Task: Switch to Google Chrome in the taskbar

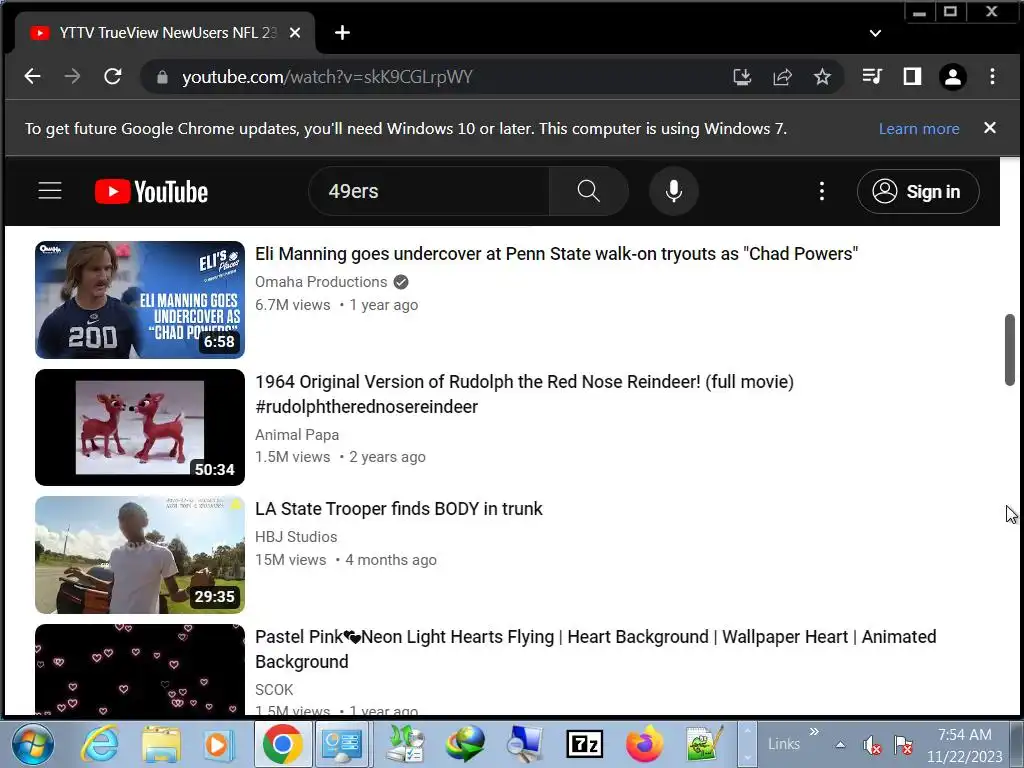Action: point(283,744)
